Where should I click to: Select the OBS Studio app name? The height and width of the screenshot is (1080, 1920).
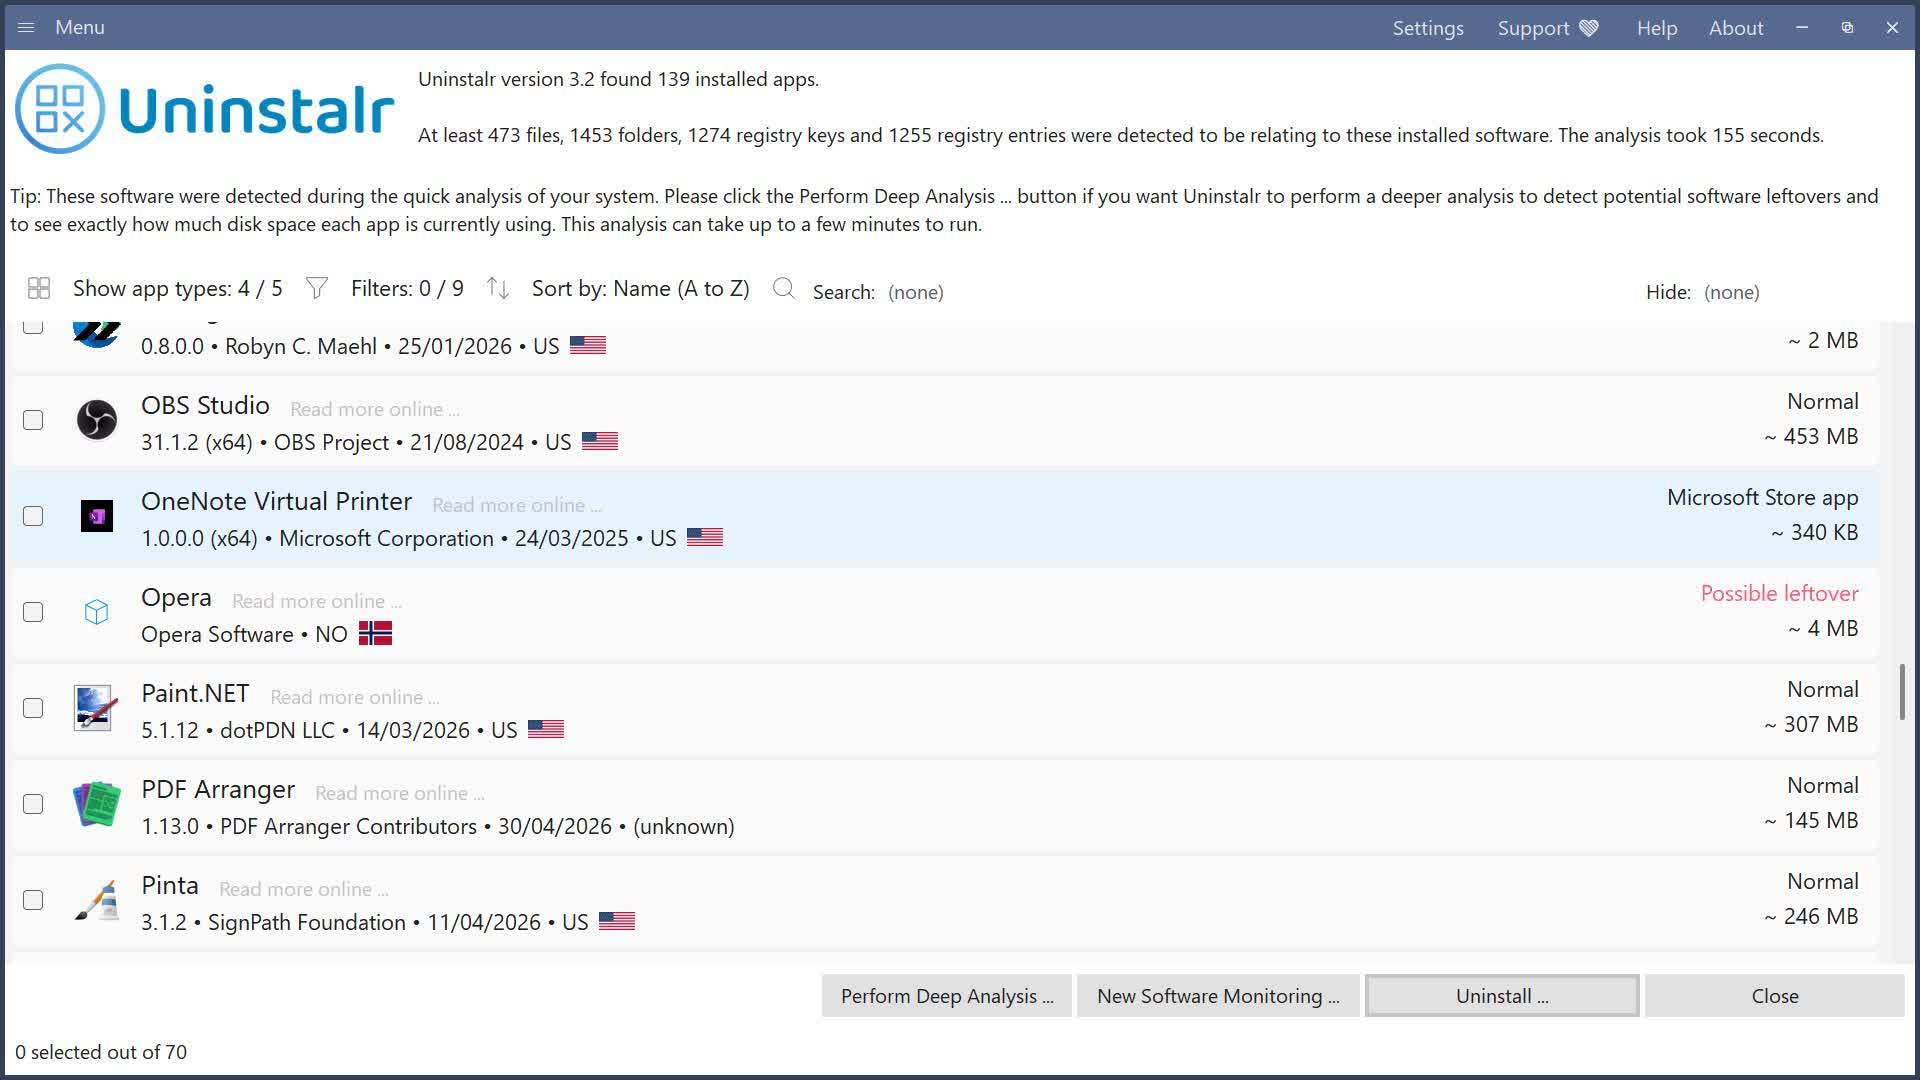pyautogui.click(x=205, y=405)
